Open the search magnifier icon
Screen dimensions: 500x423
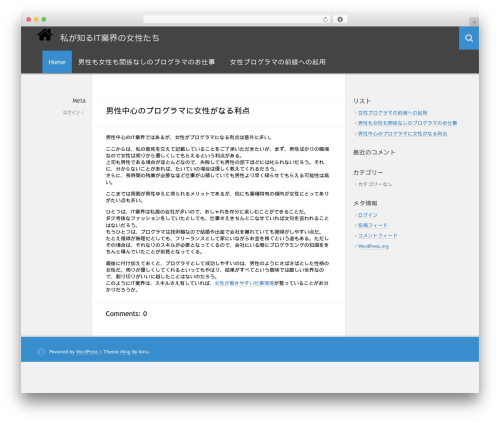pyautogui.click(x=469, y=38)
